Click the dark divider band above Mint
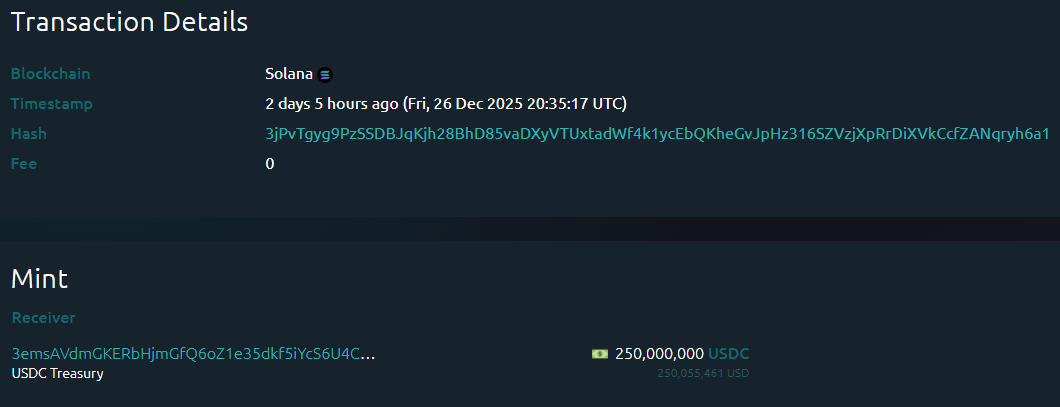This screenshot has height=407, width=1060. pyautogui.click(x=530, y=229)
